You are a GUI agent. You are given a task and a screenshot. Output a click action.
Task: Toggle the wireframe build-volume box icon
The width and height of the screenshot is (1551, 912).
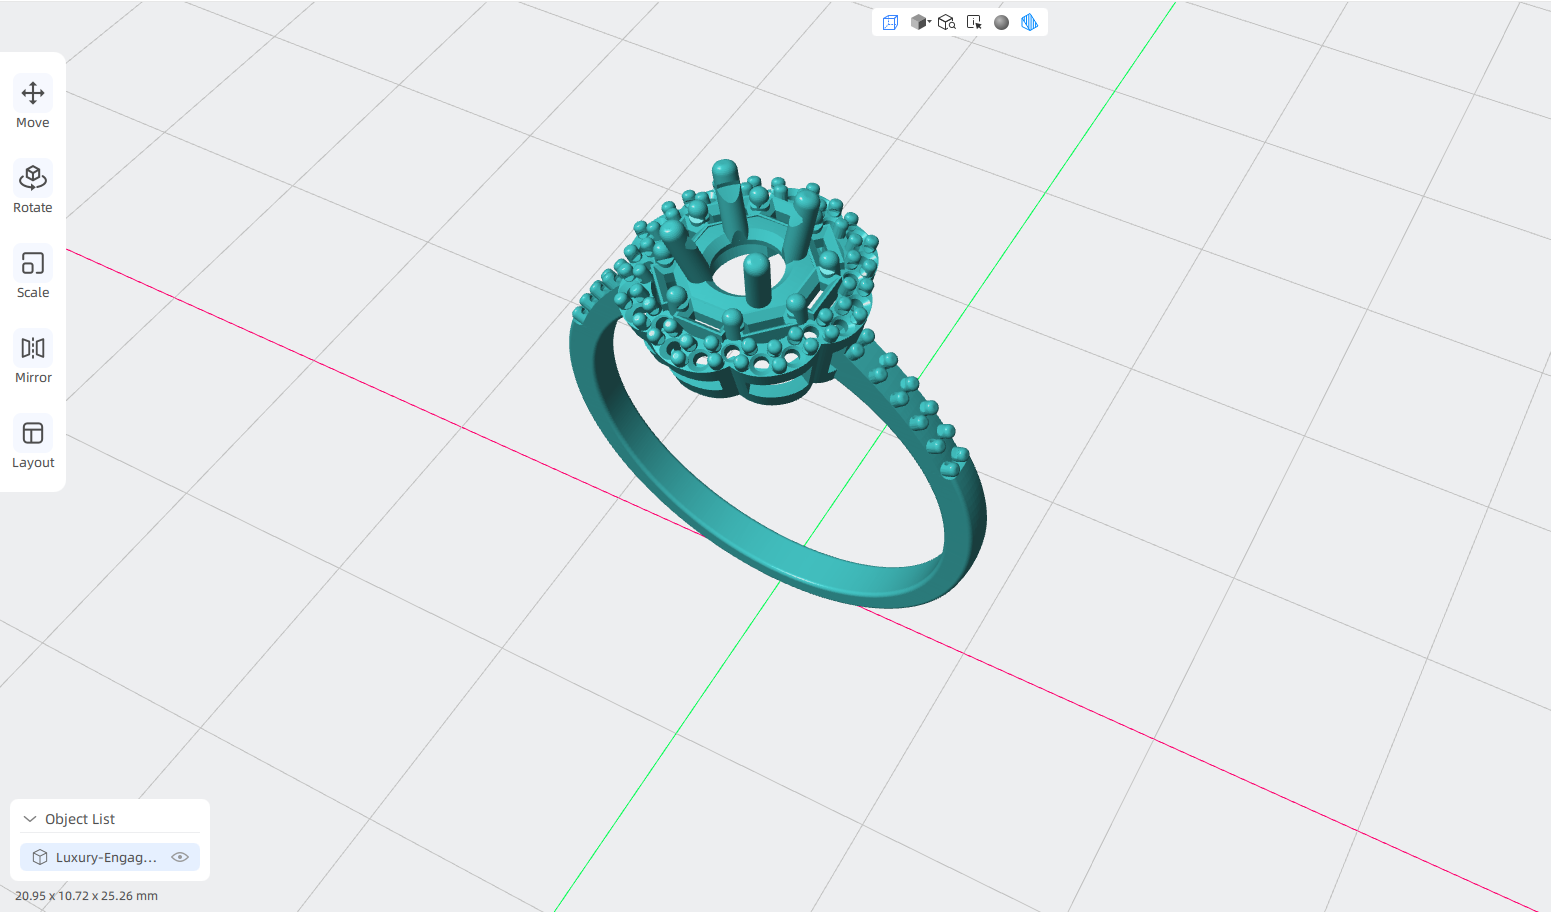[x=890, y=22]
